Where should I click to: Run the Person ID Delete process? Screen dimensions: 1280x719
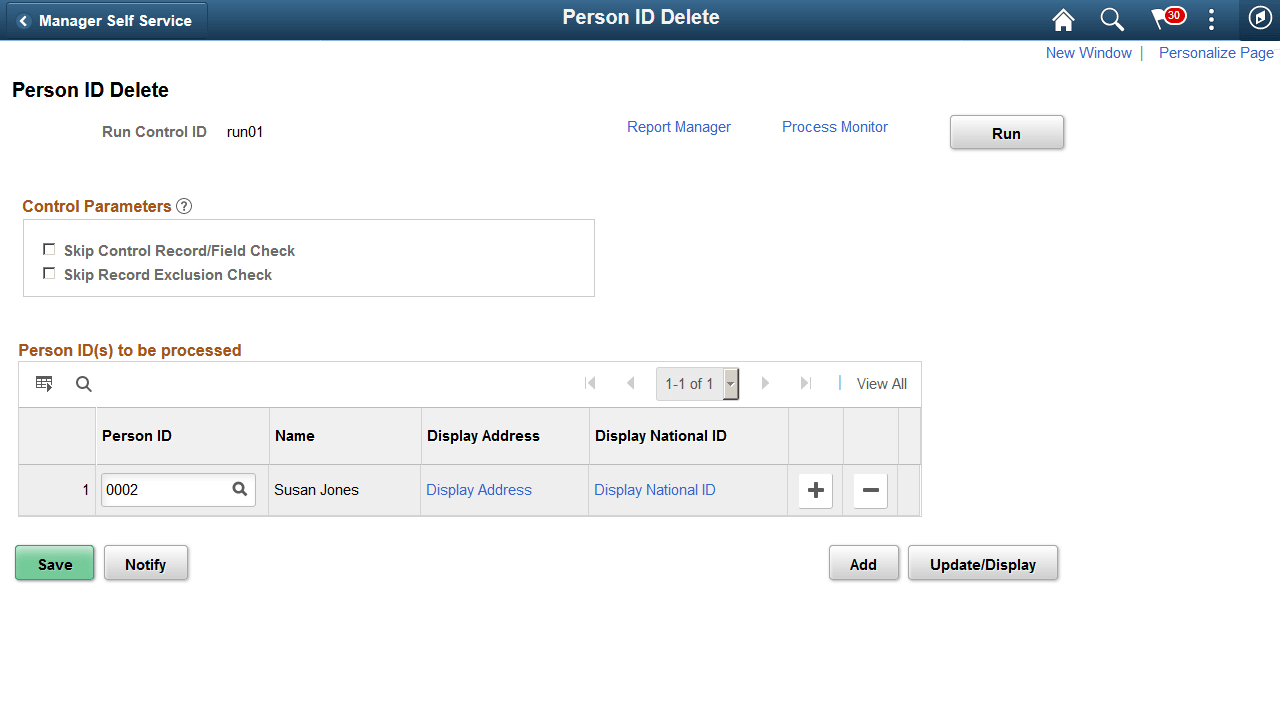[x=1006, y=132]
